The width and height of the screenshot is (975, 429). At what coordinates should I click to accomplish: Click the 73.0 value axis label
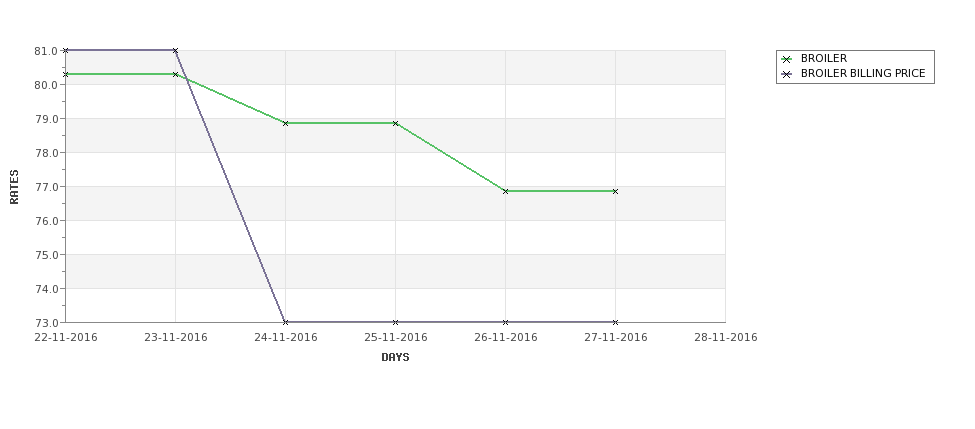point(47,323)
